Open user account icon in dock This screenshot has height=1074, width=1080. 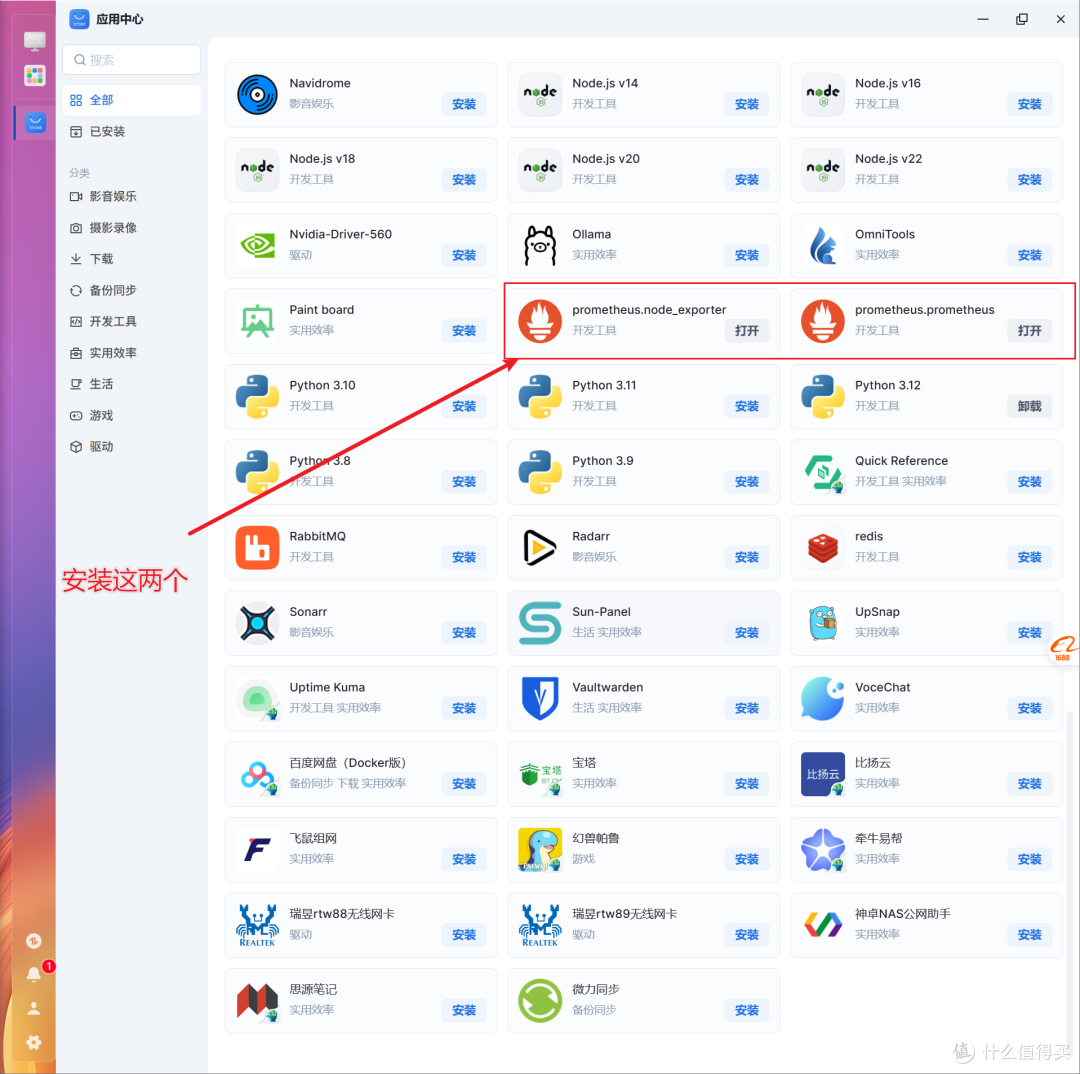point(34,1009)
